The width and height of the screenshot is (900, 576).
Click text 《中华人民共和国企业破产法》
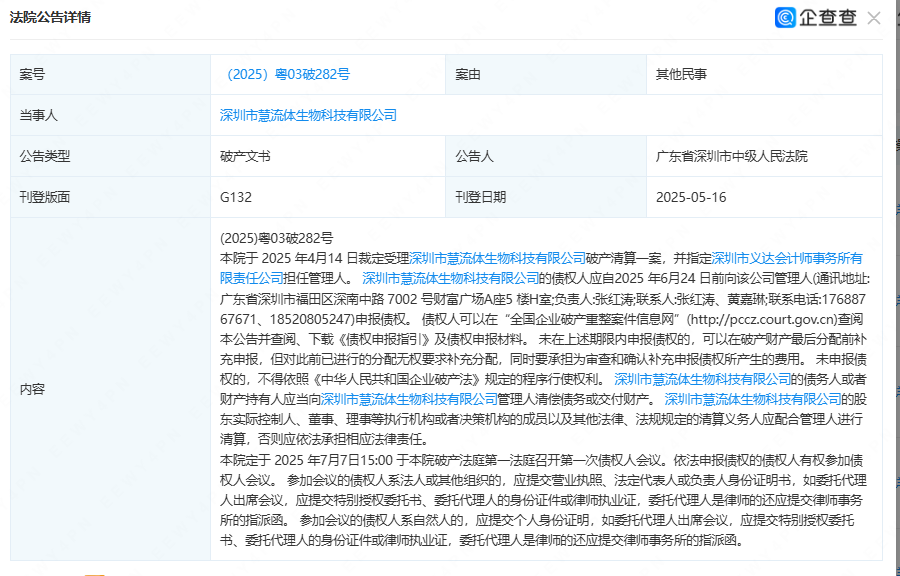[399, 379]
